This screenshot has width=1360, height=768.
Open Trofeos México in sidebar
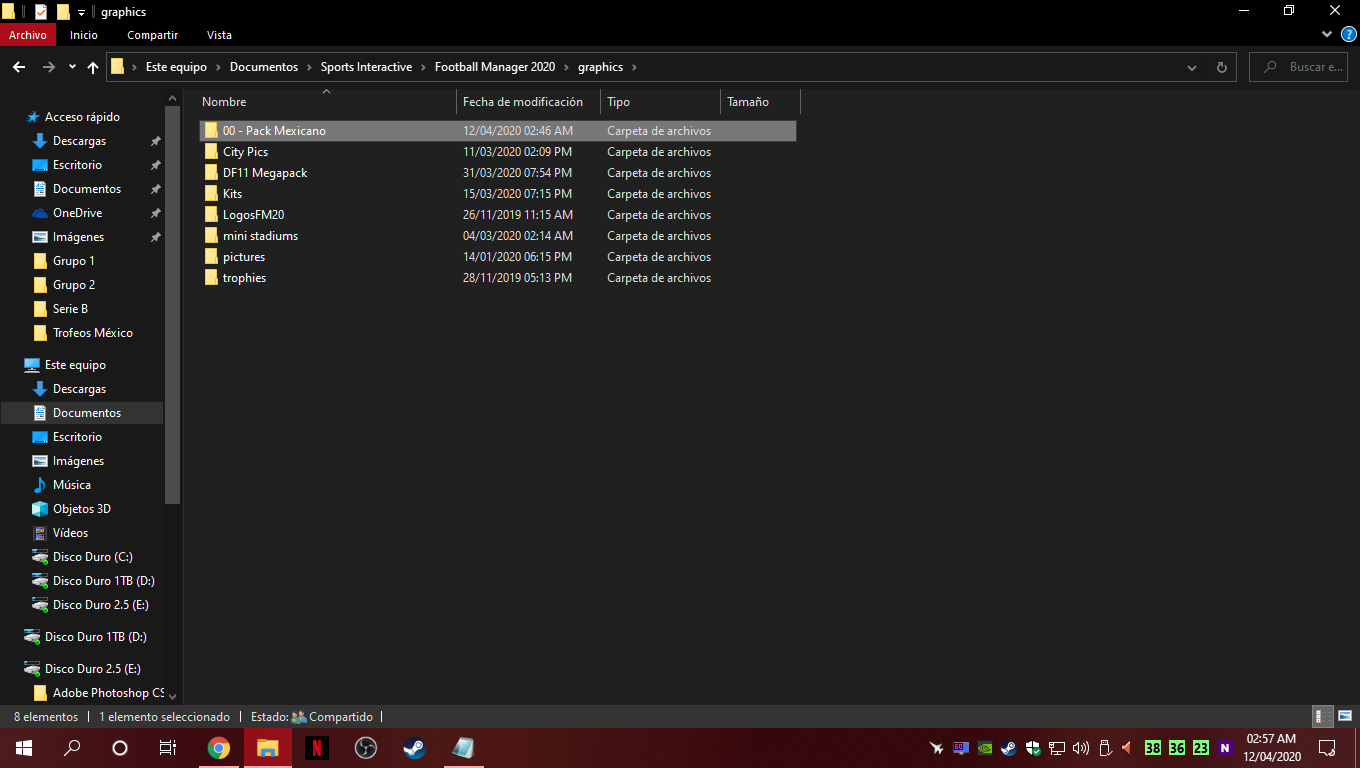[92, 333]
